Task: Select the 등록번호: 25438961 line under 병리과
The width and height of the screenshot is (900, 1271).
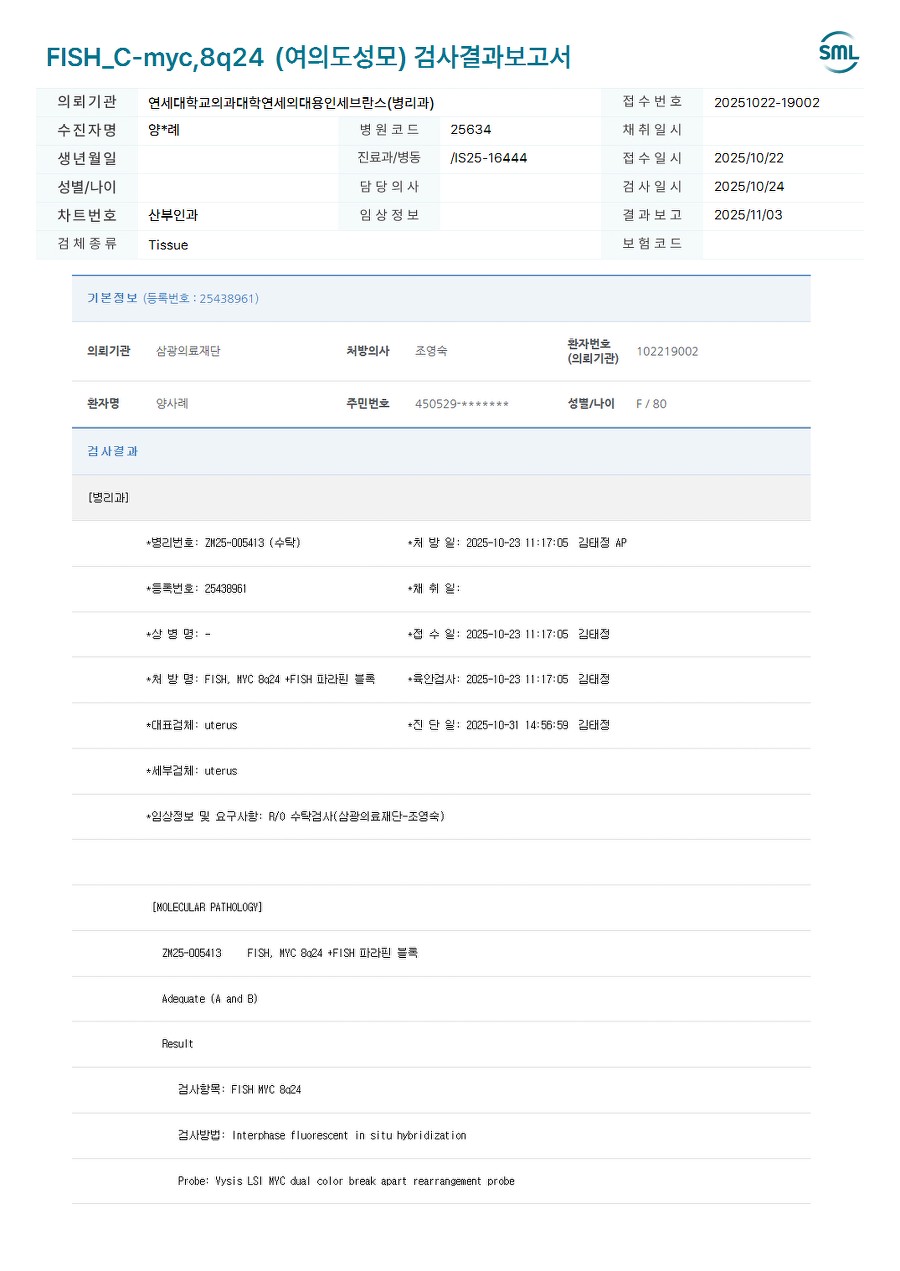Action: click(x=196, y=588)
